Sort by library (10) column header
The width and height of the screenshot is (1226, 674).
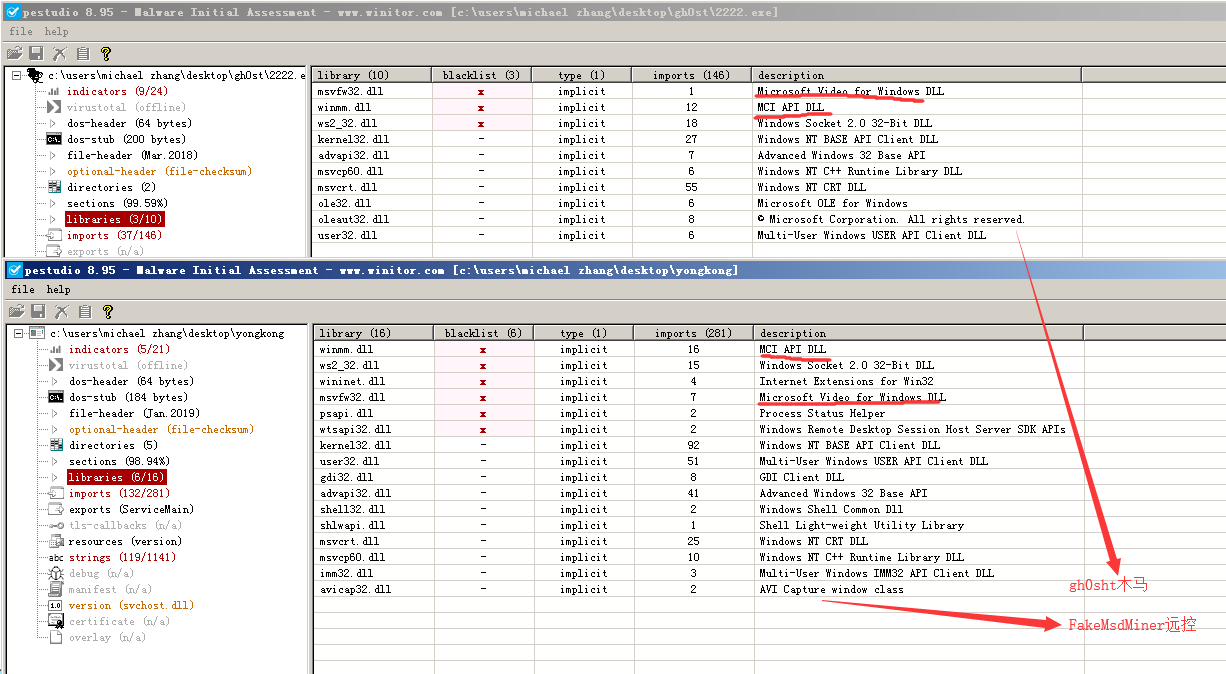(x=372, y=75)
